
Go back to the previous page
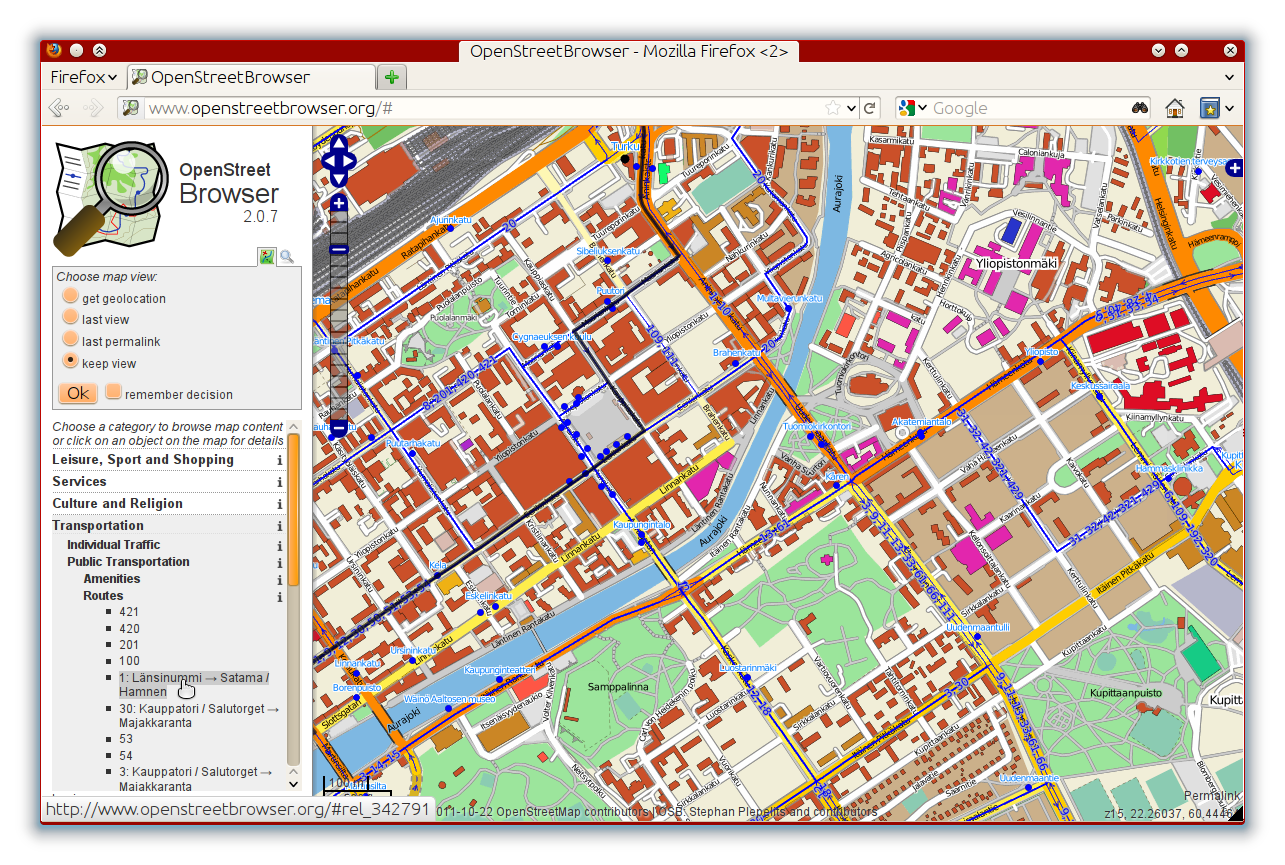(x=59, y=108)
